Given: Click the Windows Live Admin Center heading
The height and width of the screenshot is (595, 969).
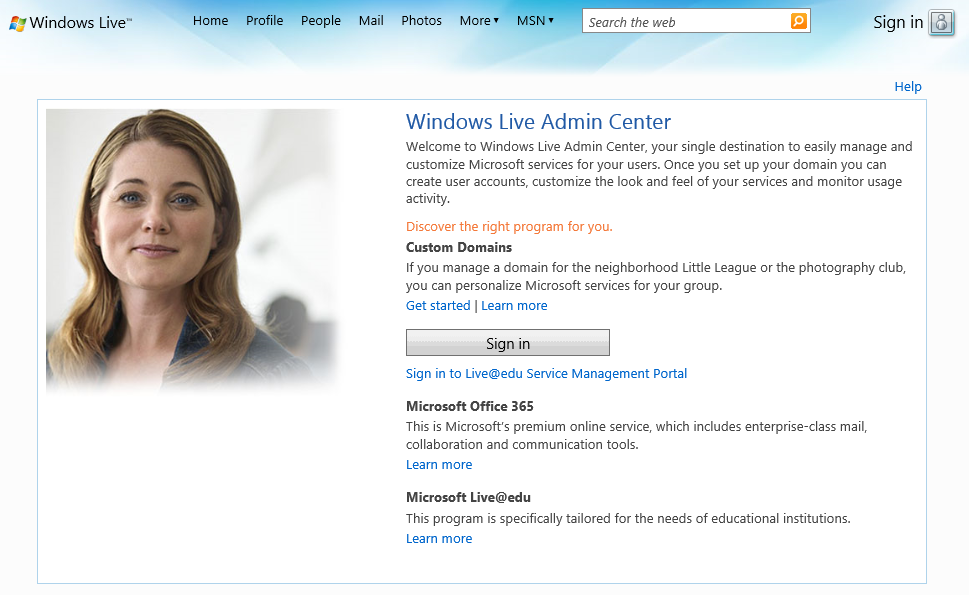Looking at the screenshot, I should pos(538,122).
